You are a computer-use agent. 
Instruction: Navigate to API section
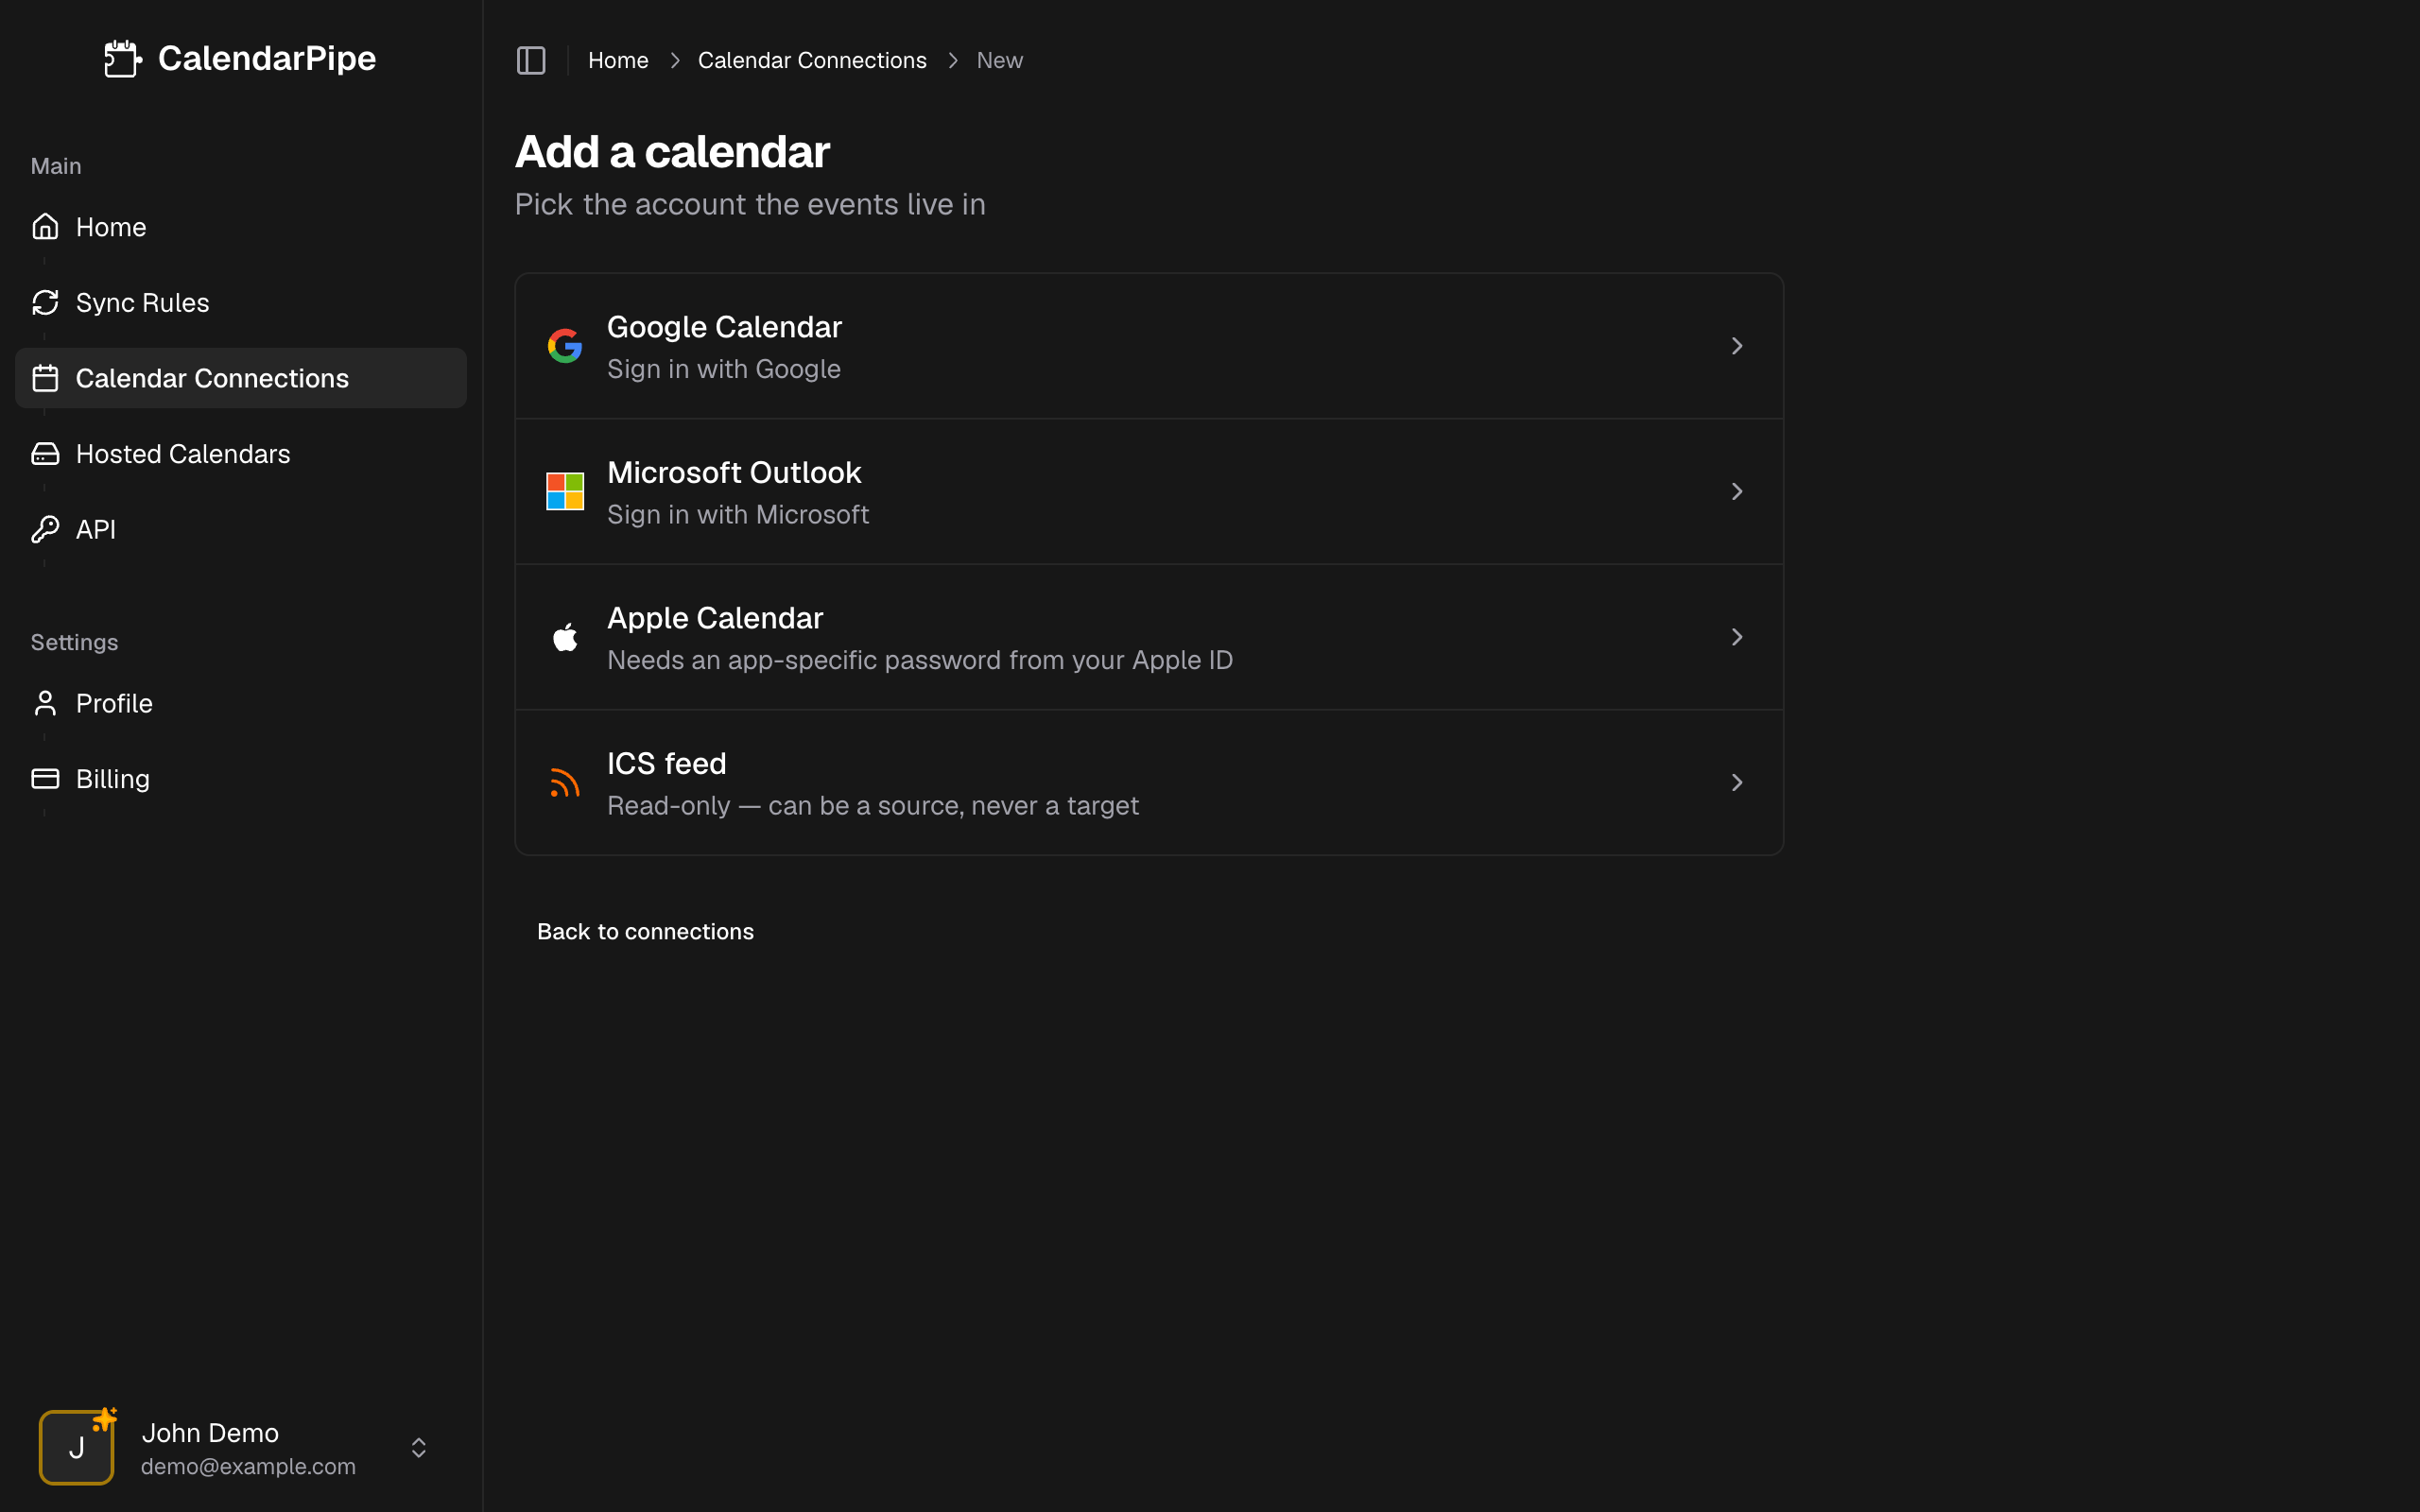tap(241, 529)
